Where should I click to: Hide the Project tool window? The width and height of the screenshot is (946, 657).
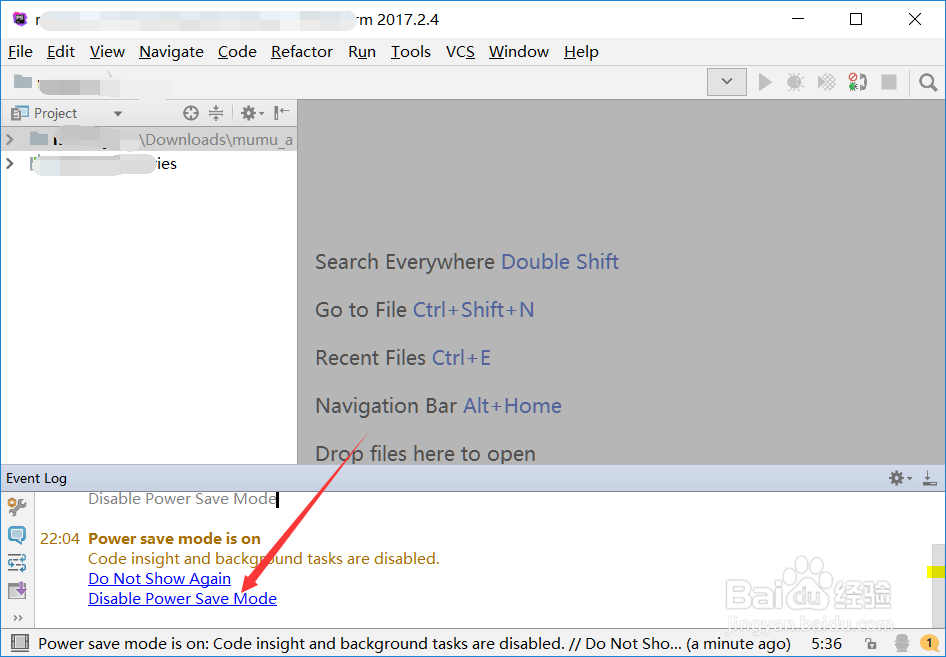click(x=282, y=112)
